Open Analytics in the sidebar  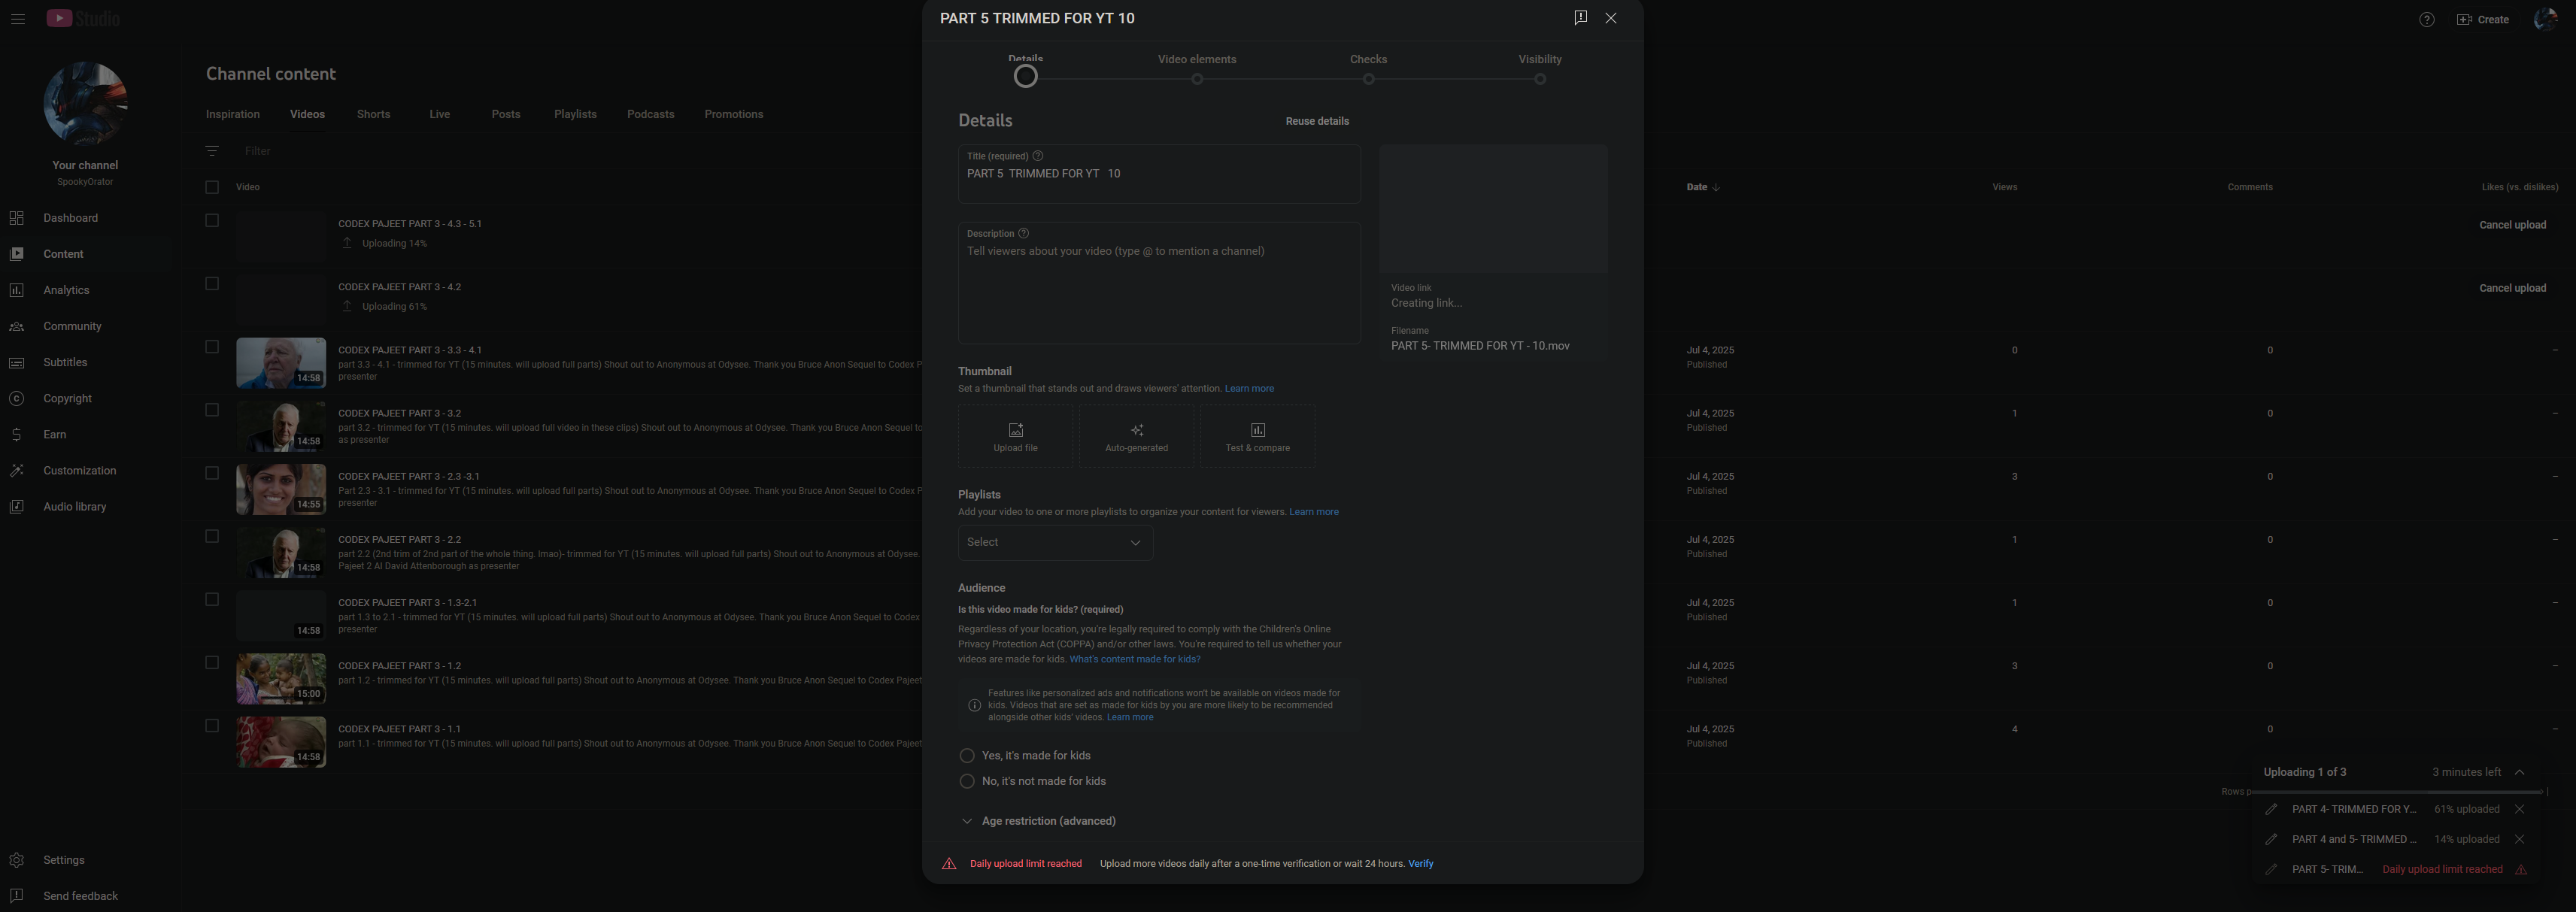click(66, 290)
